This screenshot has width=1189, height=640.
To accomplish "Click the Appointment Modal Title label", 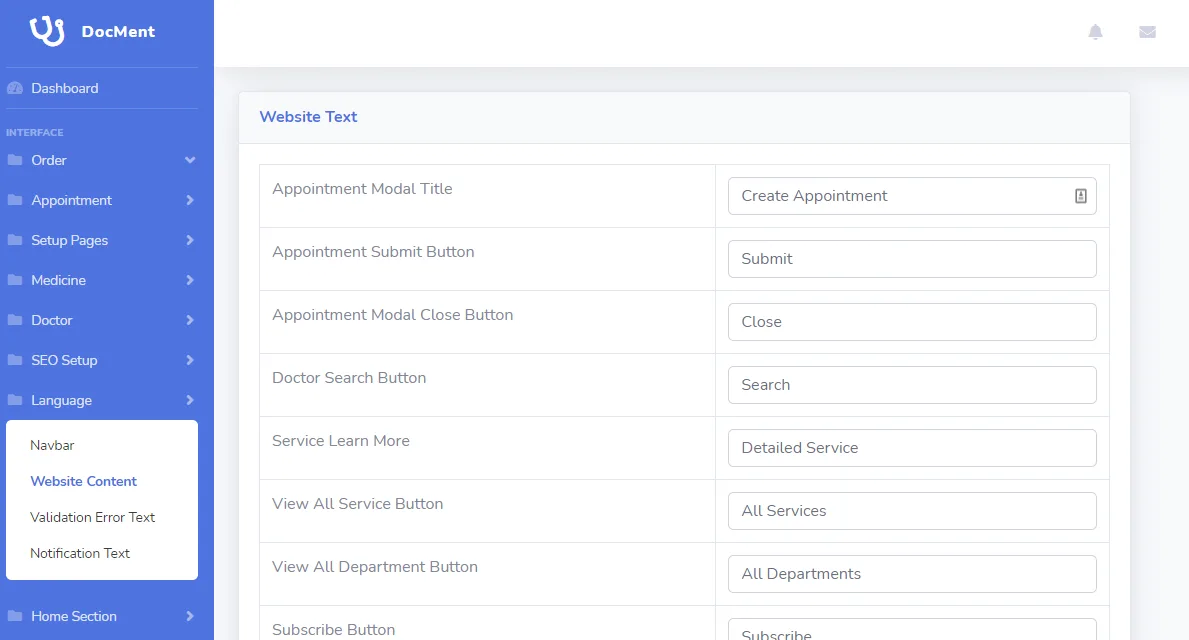I will click(x=362, y=189).
